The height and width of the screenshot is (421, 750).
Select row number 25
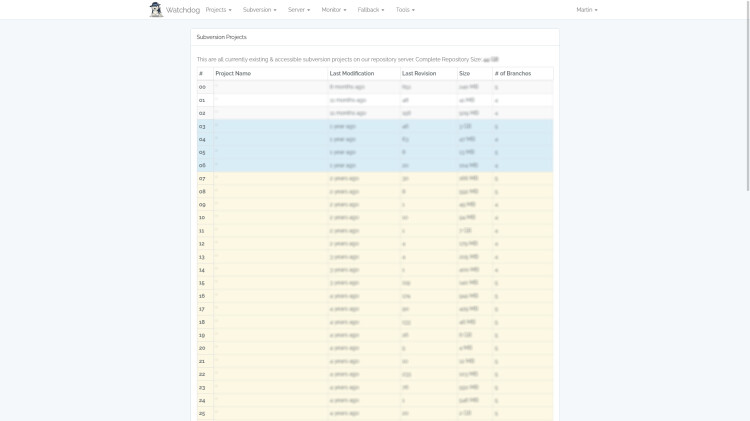375,413
